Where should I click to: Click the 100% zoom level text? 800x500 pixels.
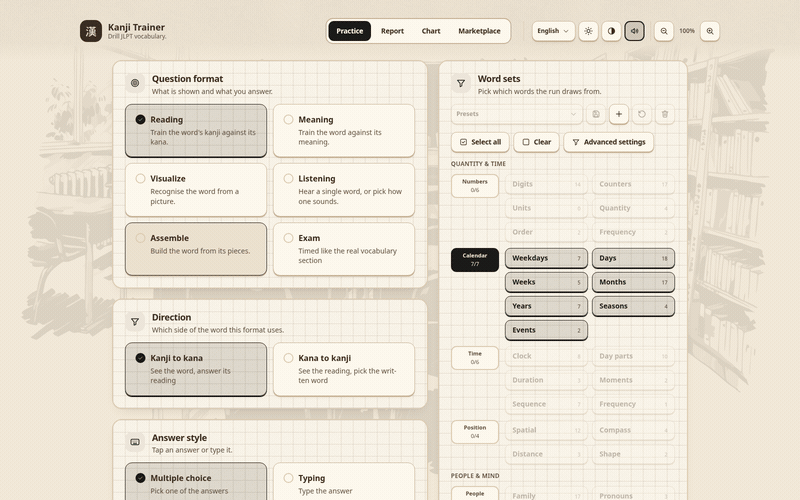pos(687,31)
